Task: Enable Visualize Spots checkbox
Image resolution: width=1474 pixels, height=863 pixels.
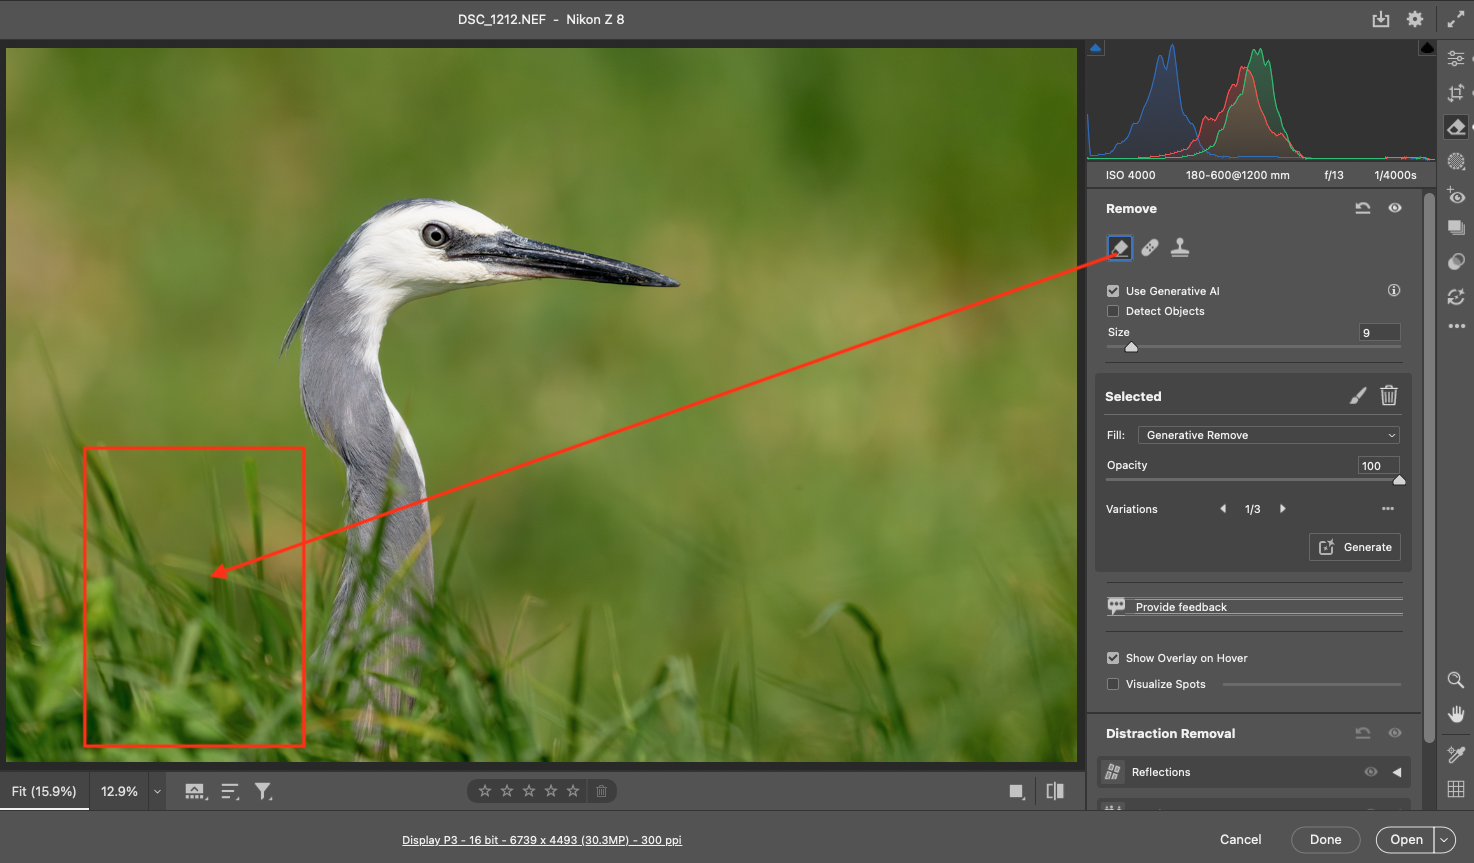Action: pyautogui.click(x=1113, y=684)
